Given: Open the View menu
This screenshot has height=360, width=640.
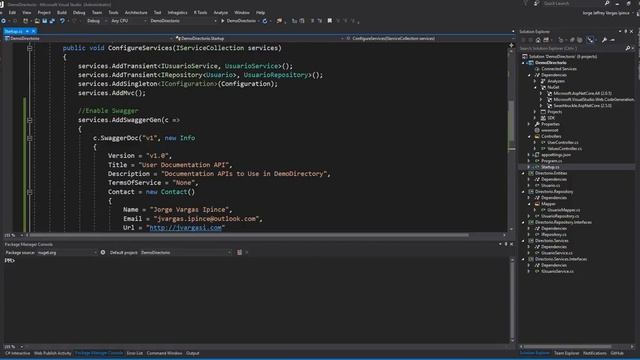Looking at the screenshot, I should pyautogui.click(x=27, y=13).
